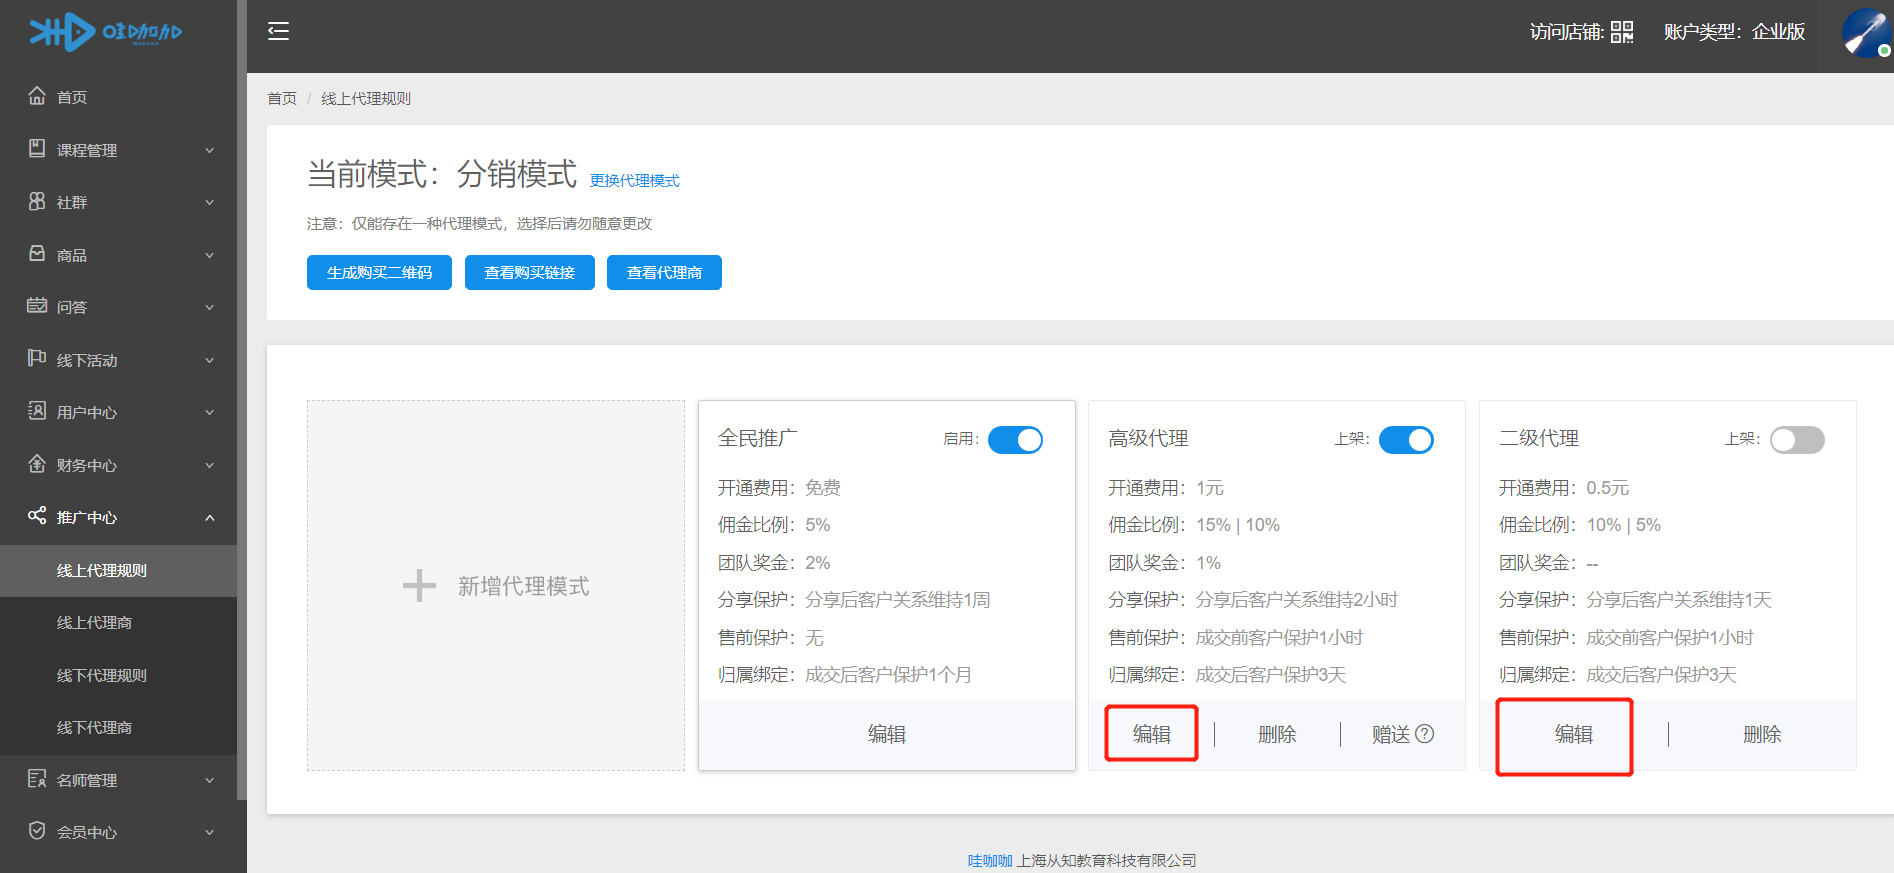1894x873 pixels.
Task: Open the store QR code icon
Action: pos(1622,32)
